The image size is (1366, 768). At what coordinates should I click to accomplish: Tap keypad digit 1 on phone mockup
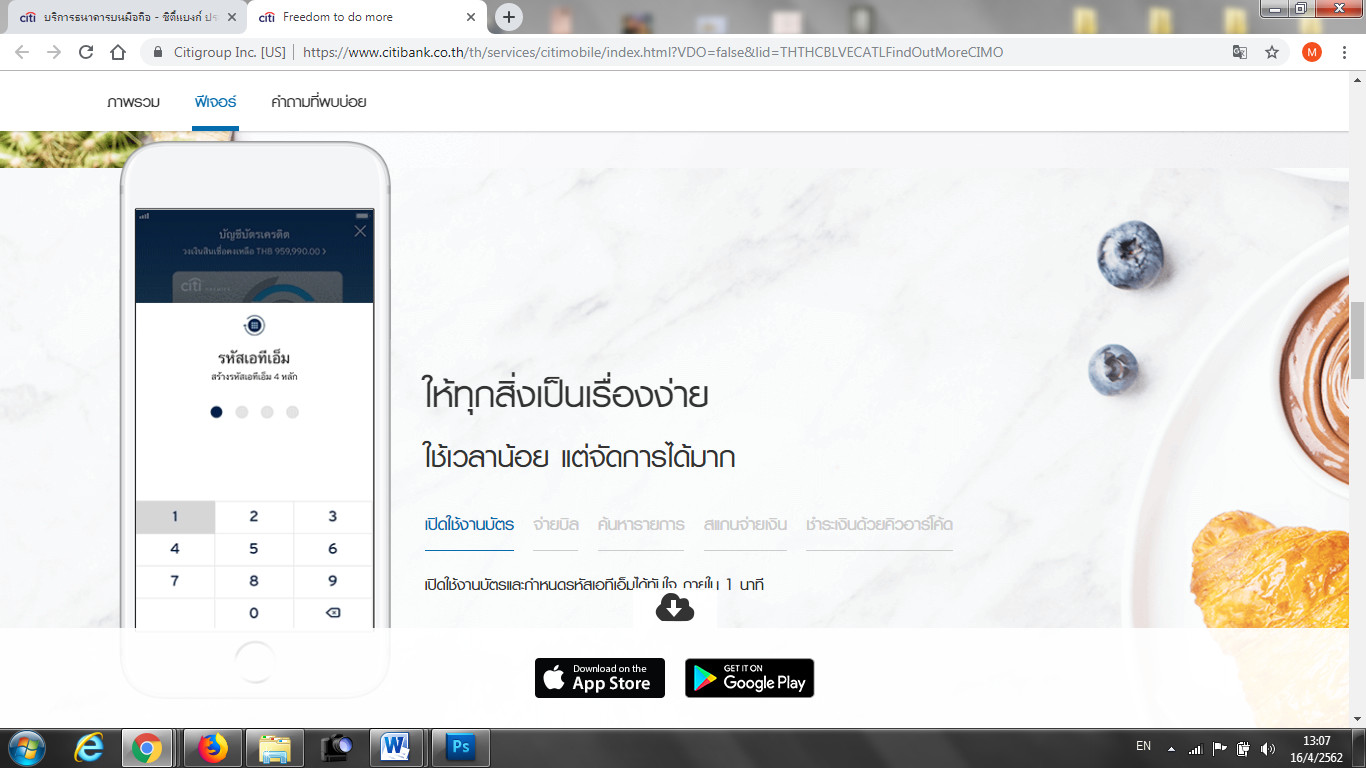(175, 517)
